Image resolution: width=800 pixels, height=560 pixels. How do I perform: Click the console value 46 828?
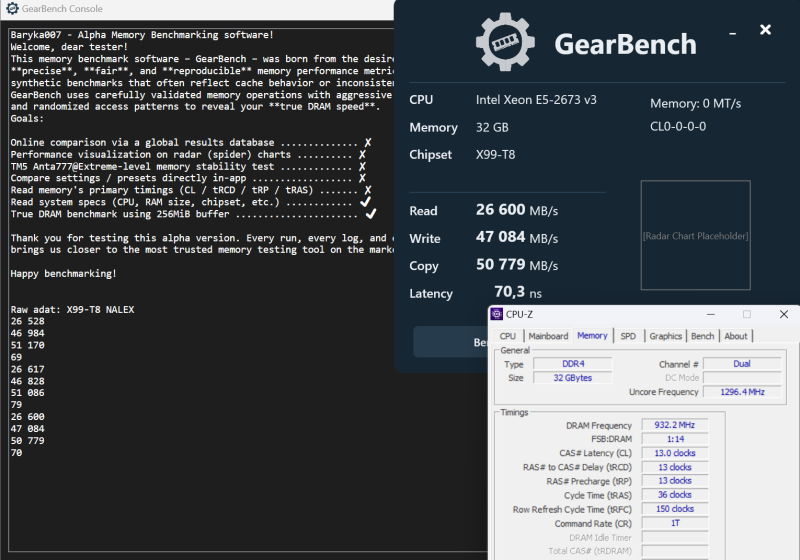tap(28, 381)
